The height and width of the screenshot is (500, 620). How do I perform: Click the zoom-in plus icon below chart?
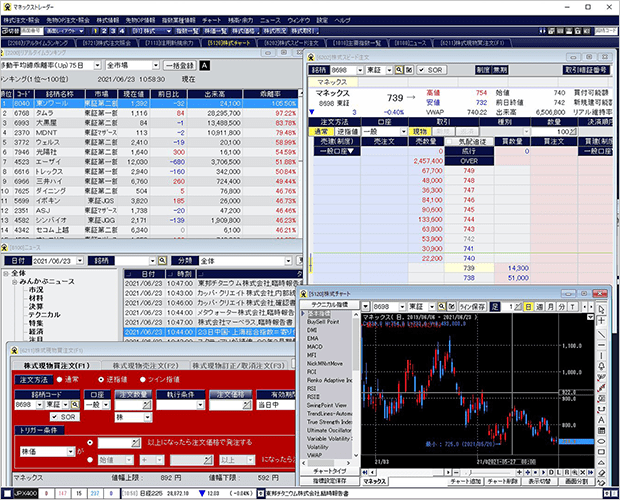[519, 472]
